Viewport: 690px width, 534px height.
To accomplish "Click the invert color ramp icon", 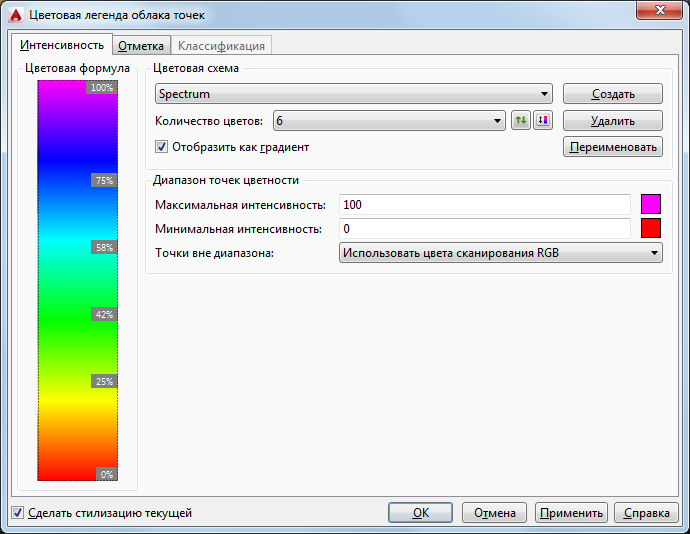I will [543, 120].
